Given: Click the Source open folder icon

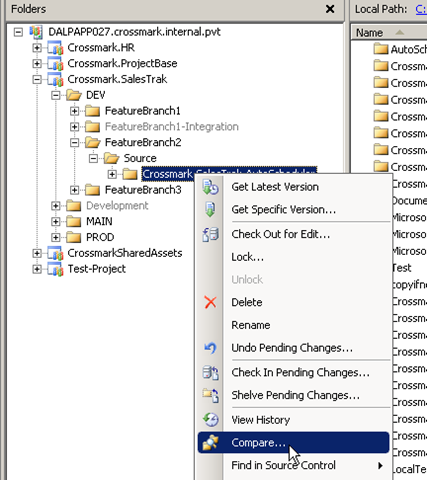Looking at the screenshot, I should (x=111, y=158).
